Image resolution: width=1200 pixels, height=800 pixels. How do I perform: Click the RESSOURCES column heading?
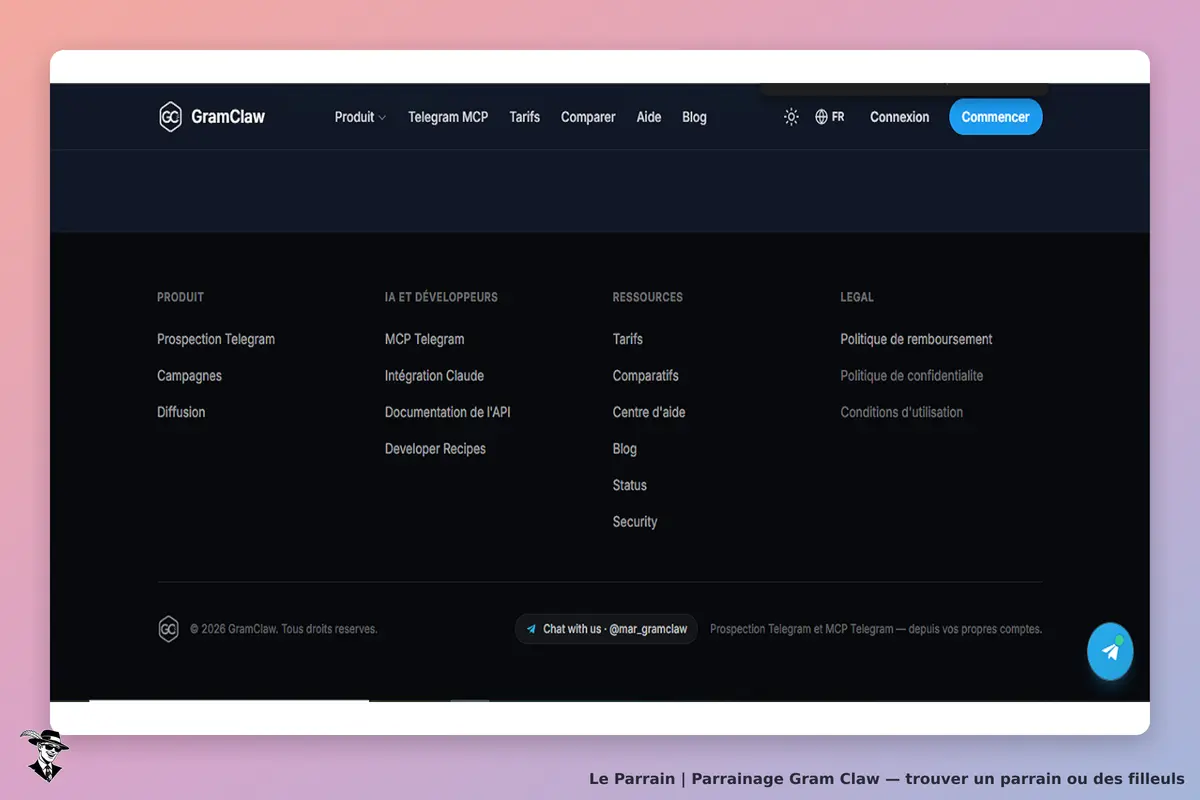[648, 297]
